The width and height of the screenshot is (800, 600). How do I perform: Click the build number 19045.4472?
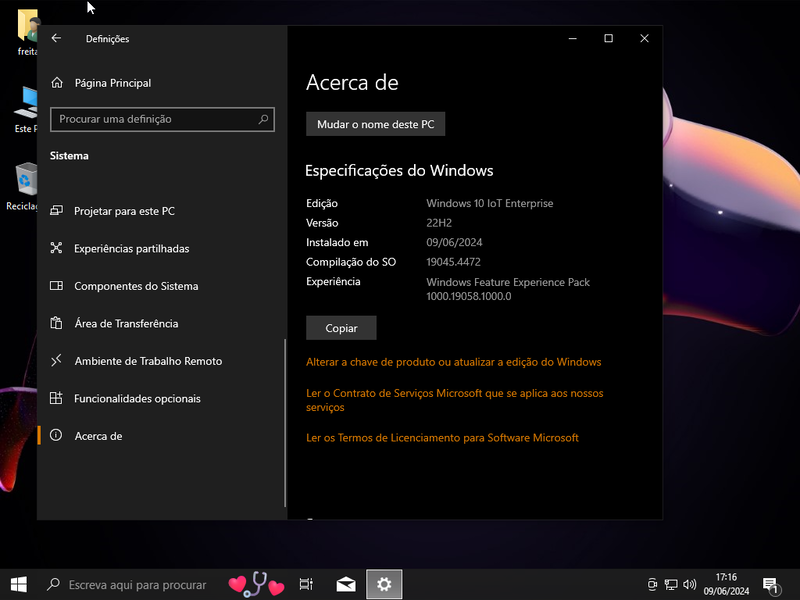point(454,262)
